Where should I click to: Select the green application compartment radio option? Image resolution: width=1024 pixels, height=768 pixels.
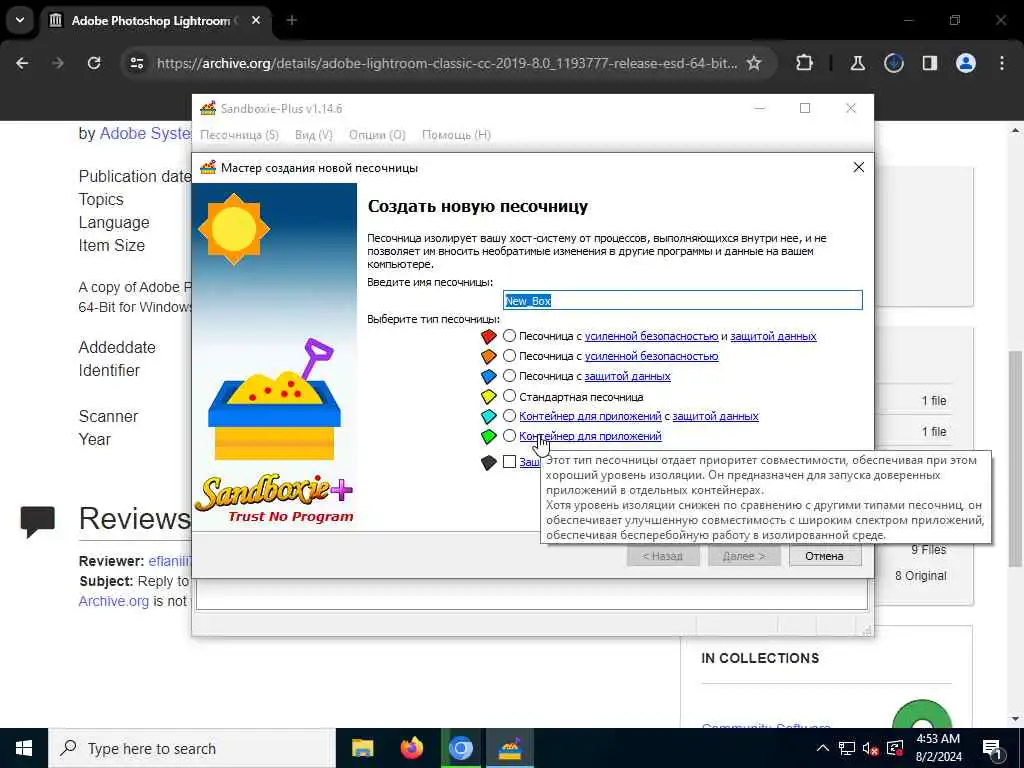point(509,436)
